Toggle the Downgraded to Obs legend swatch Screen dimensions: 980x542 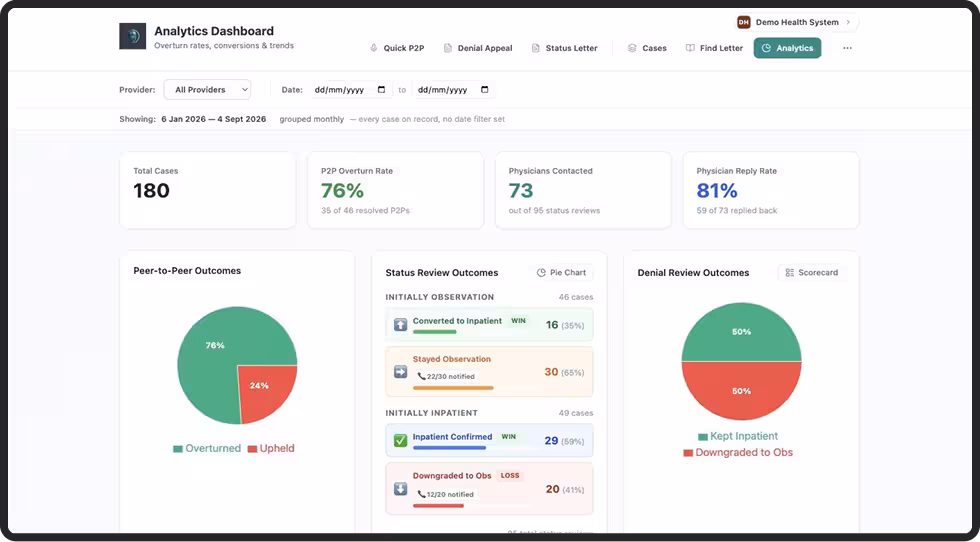pyautogui.click(x=688, y=453)
